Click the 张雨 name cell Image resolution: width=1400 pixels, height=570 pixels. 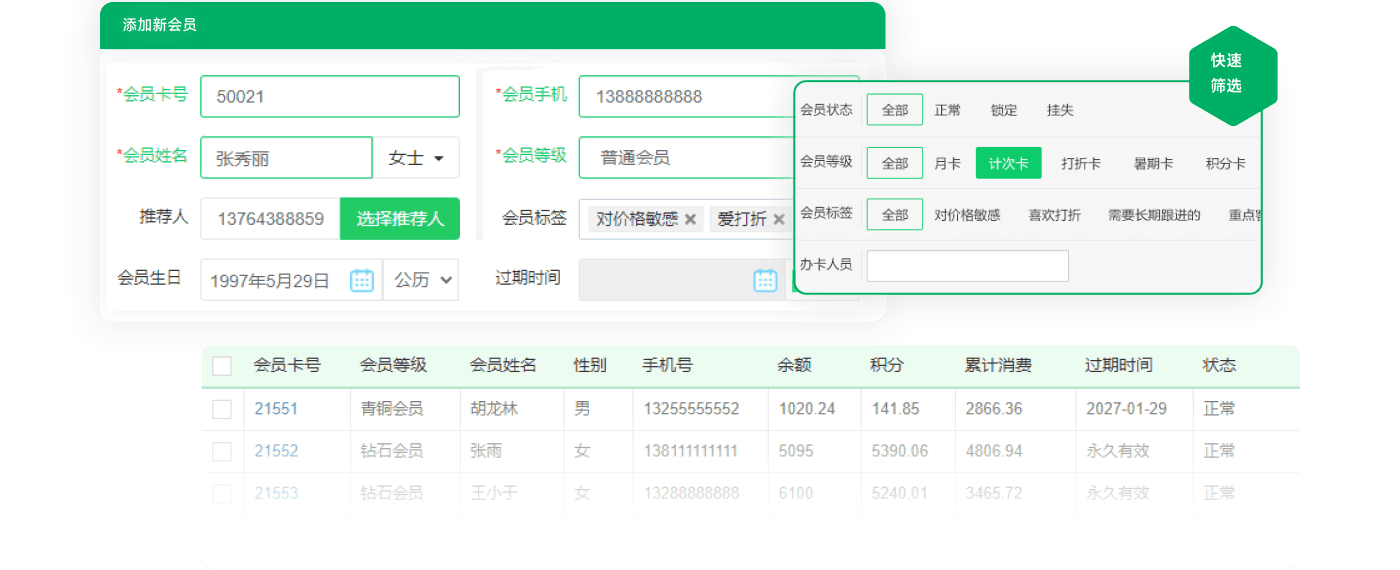pyautogui.click(x=486, y=451)
